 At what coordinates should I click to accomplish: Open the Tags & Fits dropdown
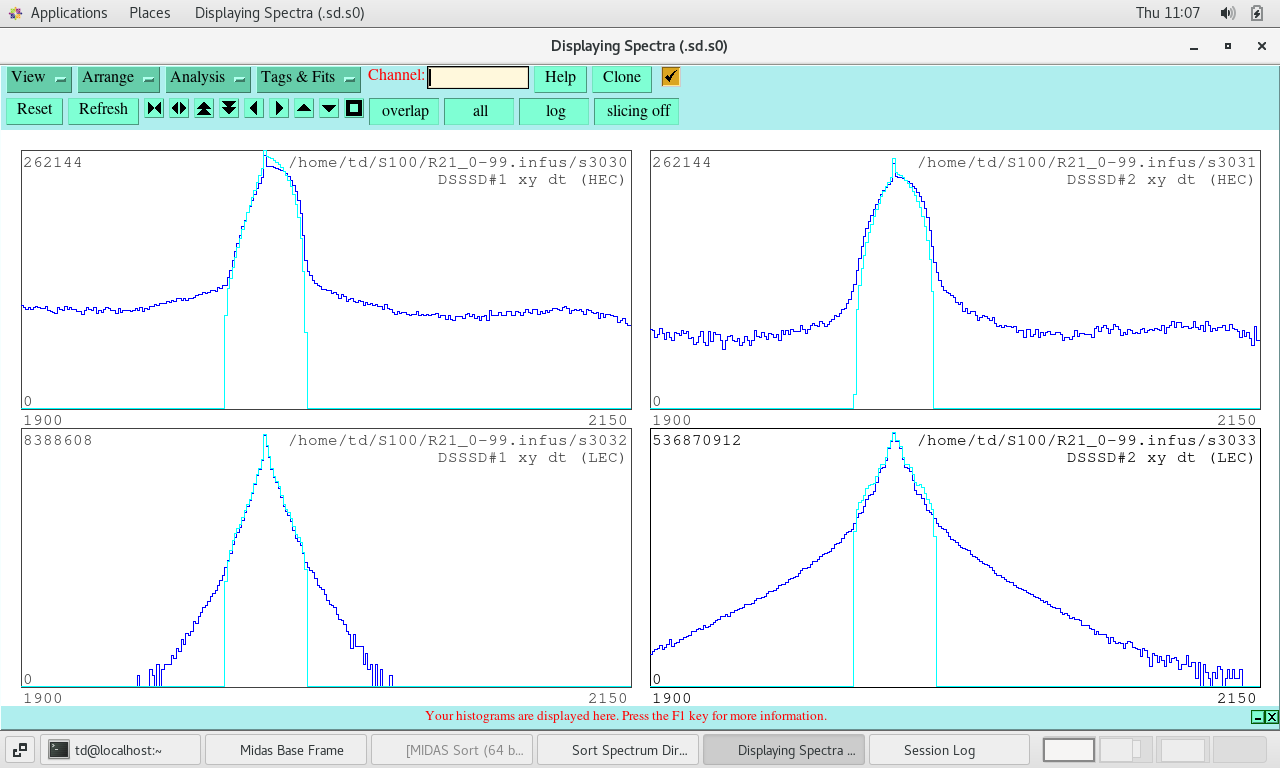308,78
